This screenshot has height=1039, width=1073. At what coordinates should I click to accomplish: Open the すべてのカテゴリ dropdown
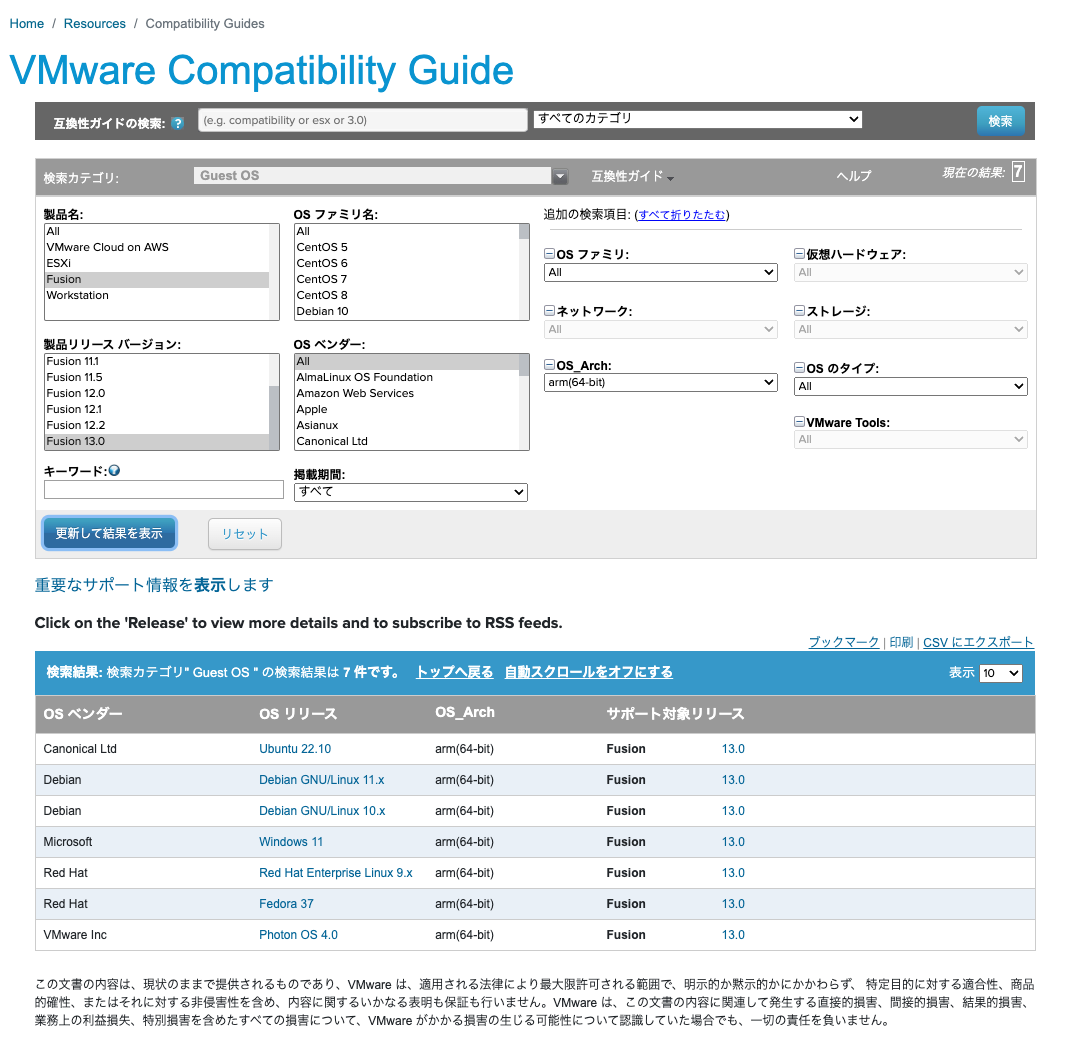coord(697,119)
